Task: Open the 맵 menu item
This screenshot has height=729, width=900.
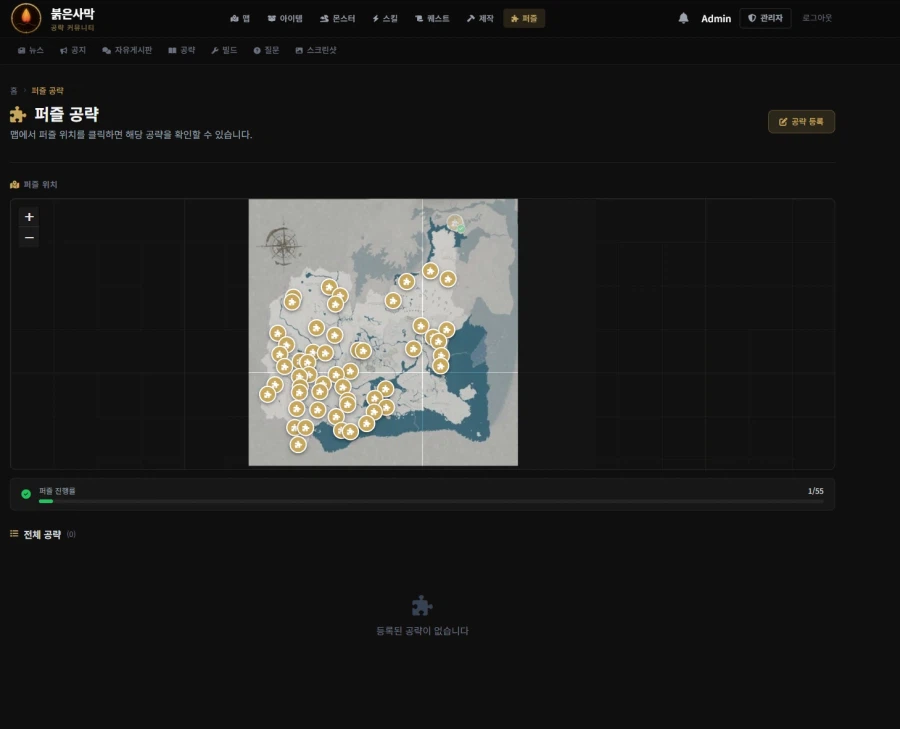Action: (x=240, y=18)
